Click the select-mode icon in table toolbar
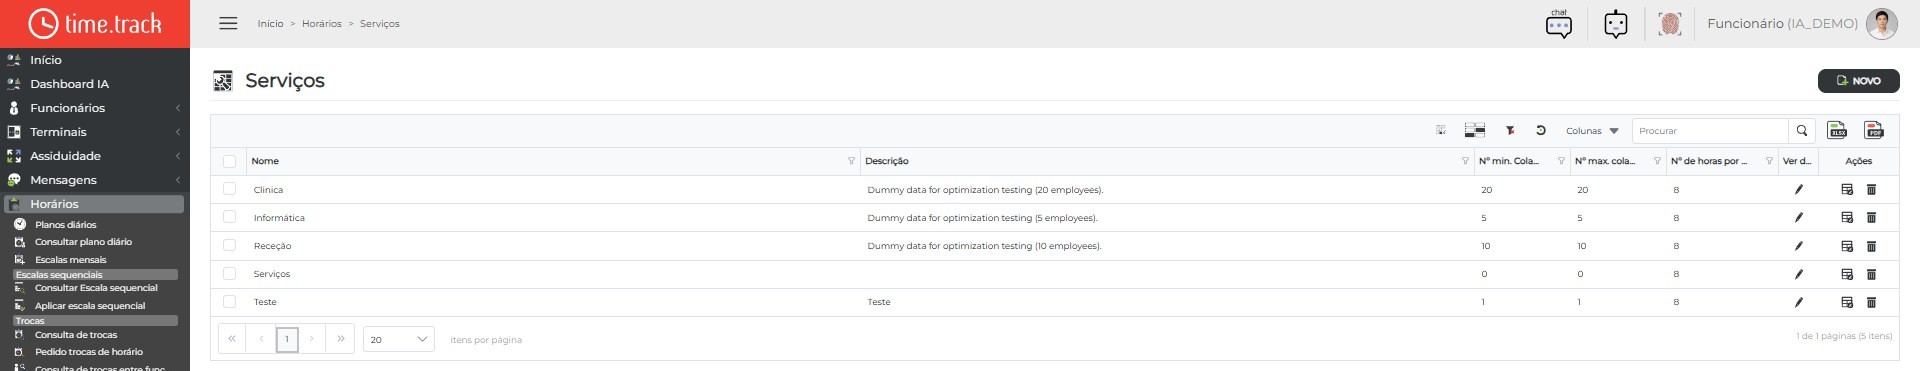Screen dimensions: 1920x371 [1441, 130]
